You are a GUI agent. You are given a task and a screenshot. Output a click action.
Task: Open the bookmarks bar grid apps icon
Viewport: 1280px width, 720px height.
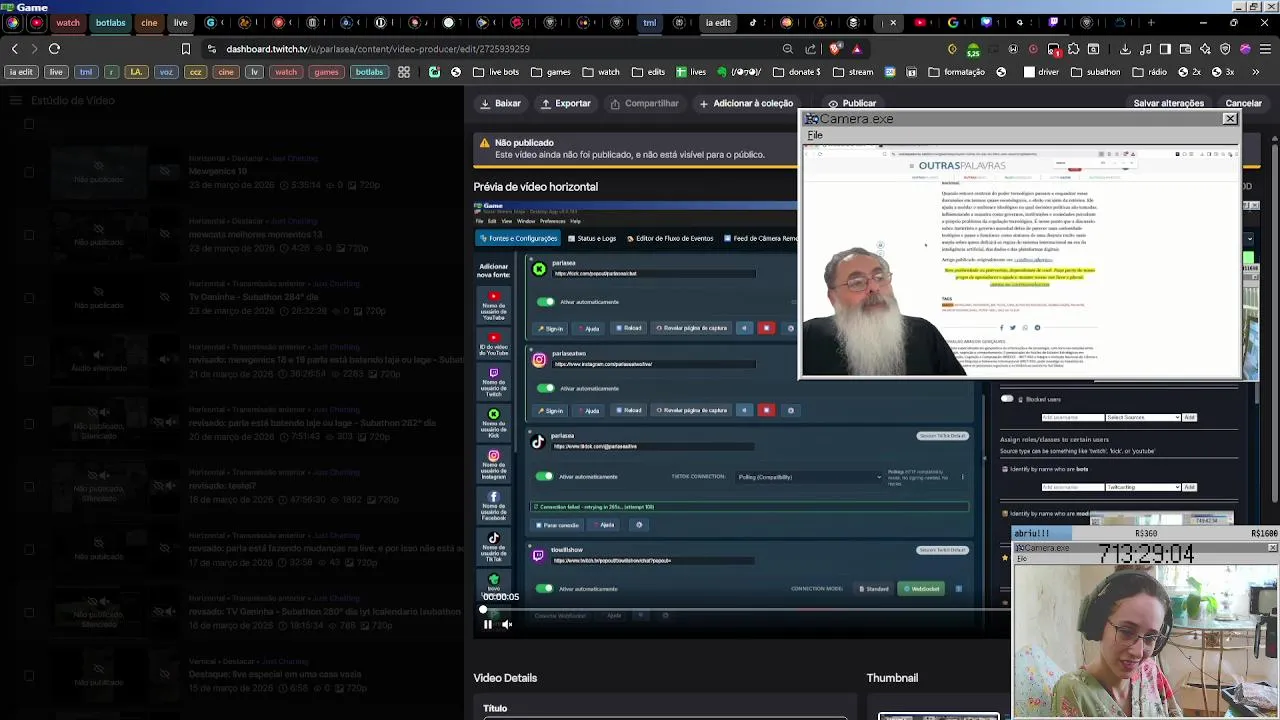click(404, 72)
